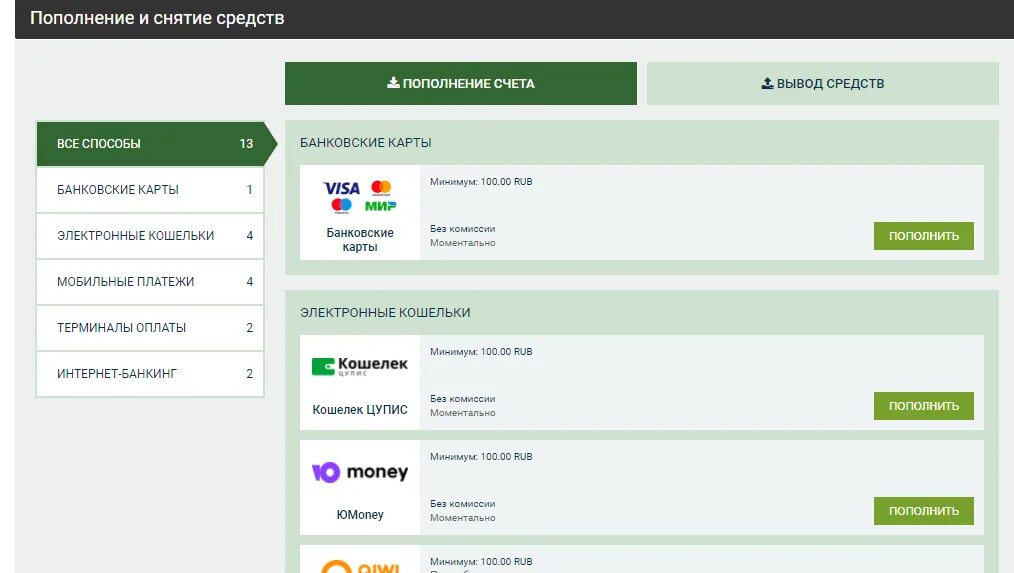
Task: Click the Банковские карты section heading
Action: point(365,142)
